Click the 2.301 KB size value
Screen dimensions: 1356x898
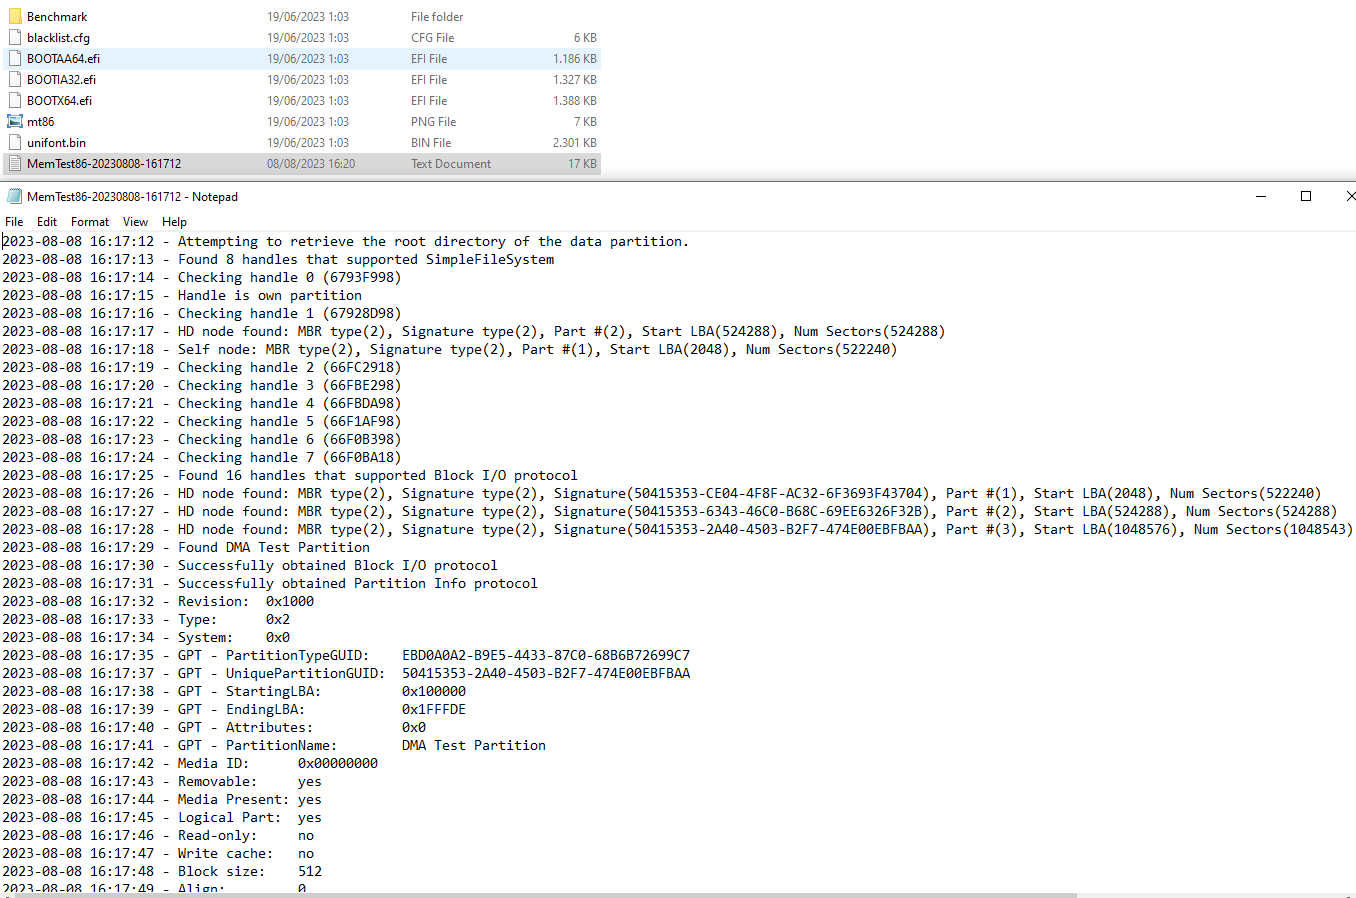click(x=575, y=143)
